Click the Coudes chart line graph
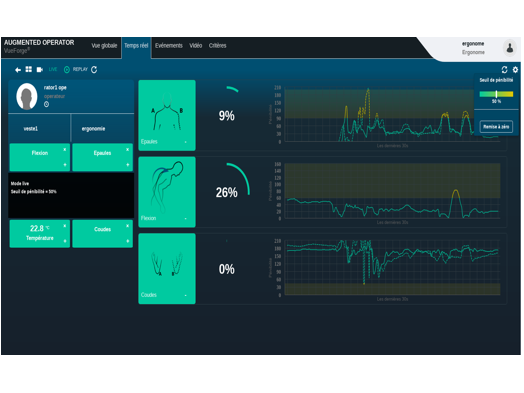 pyautogui.click(x=392, y=267)
